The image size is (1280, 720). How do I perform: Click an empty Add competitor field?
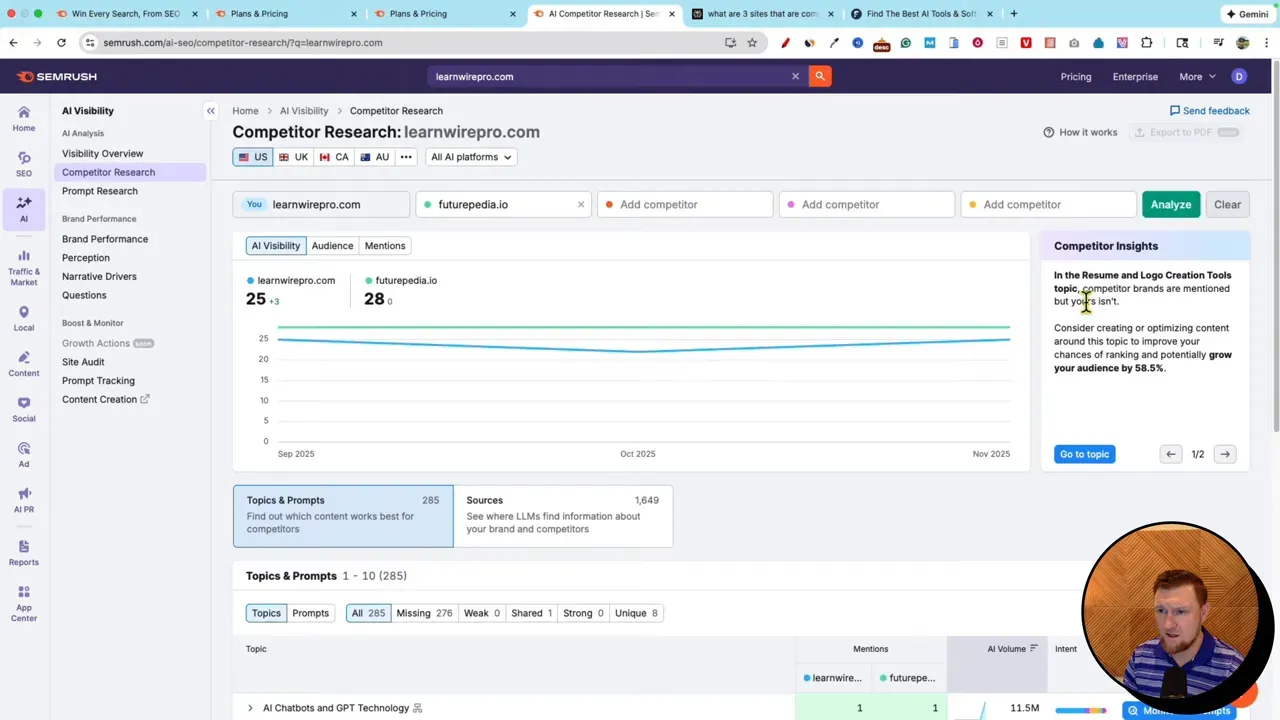click(658, 204)
